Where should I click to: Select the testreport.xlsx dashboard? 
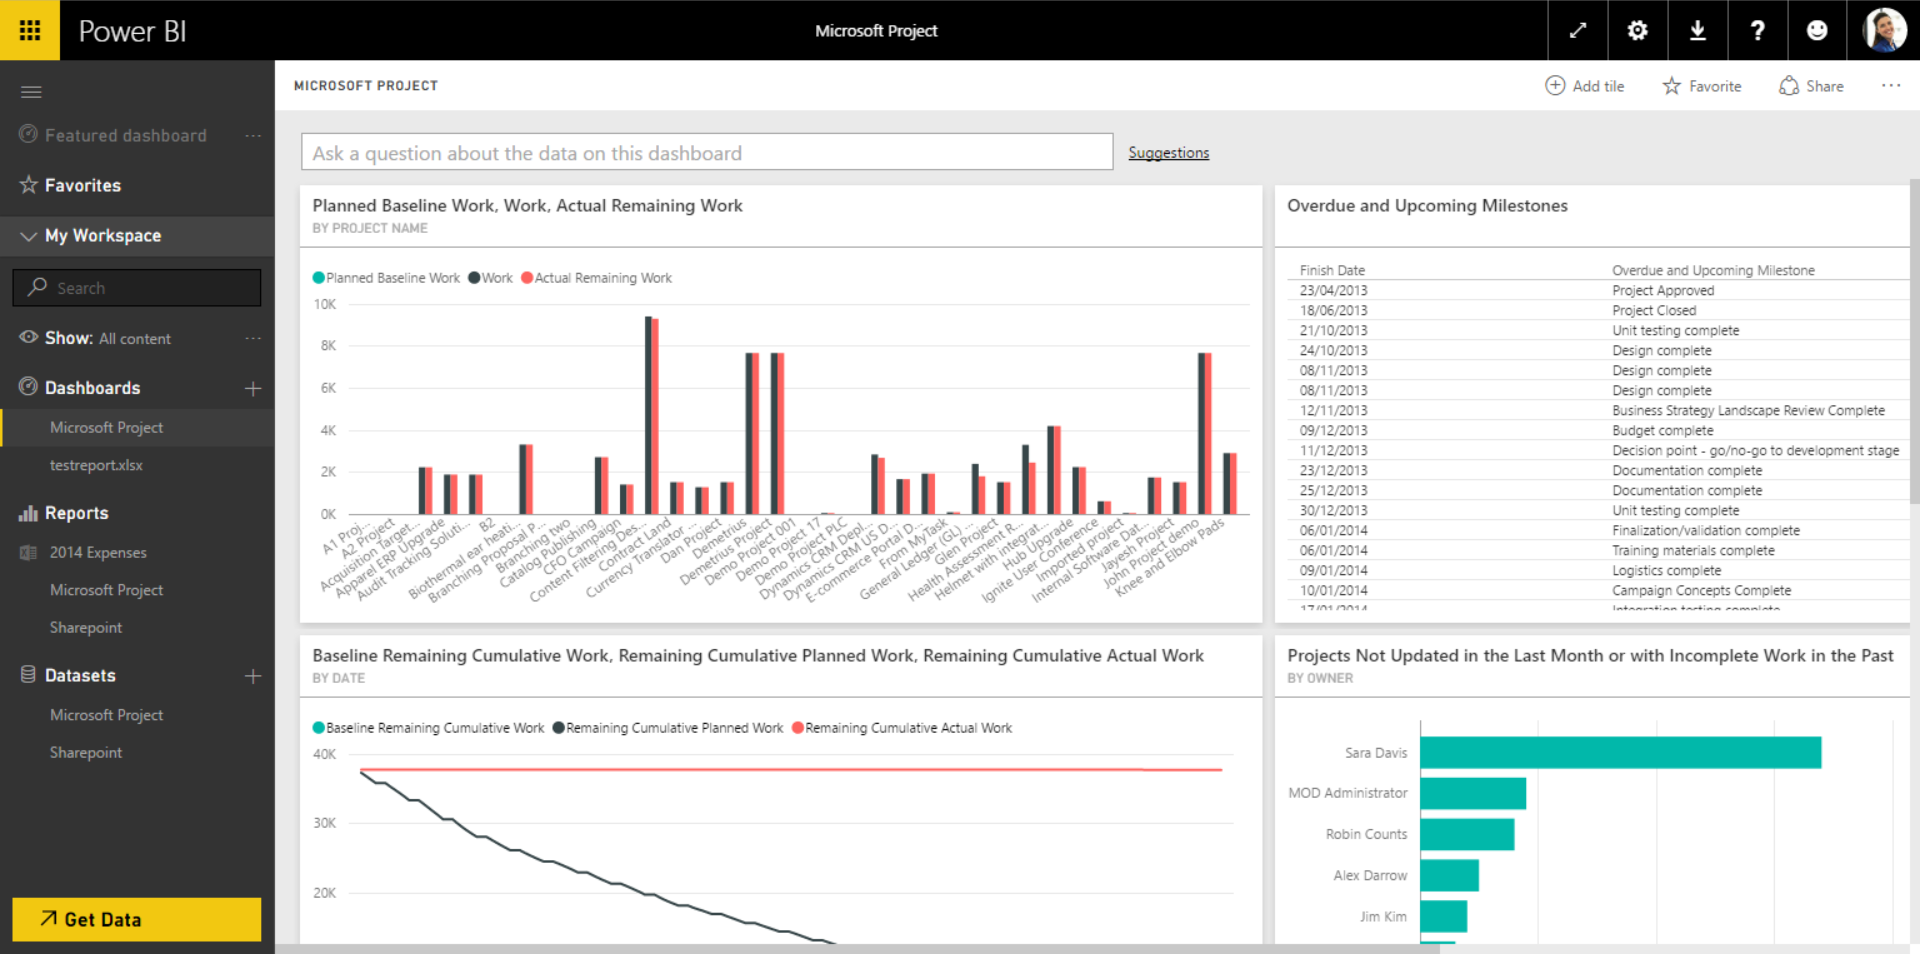coord(96,465)
